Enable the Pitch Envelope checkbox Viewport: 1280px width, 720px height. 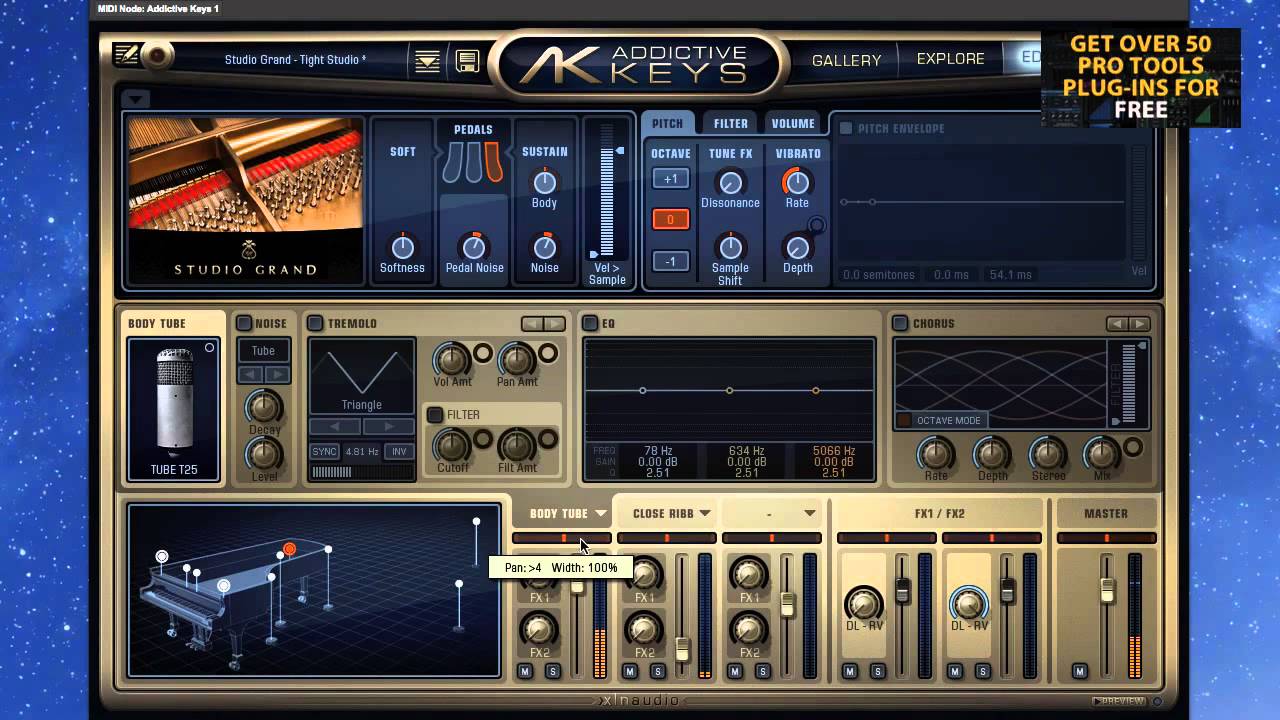(x=846, y=128)
